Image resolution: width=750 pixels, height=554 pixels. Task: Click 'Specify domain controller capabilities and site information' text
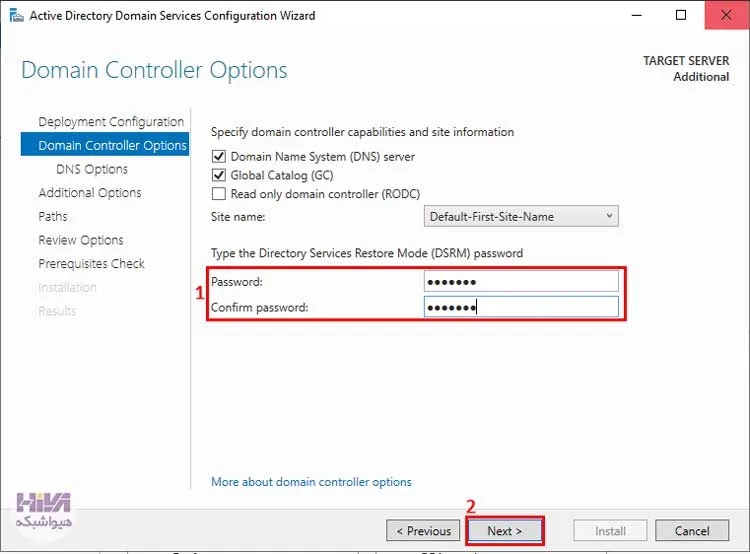[x=363, y=132]
